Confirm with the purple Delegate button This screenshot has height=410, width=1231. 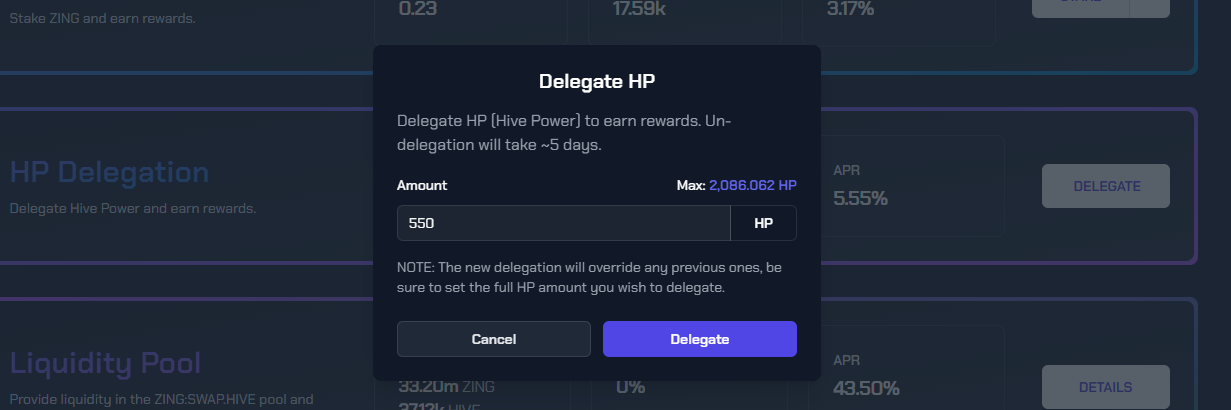699,339
